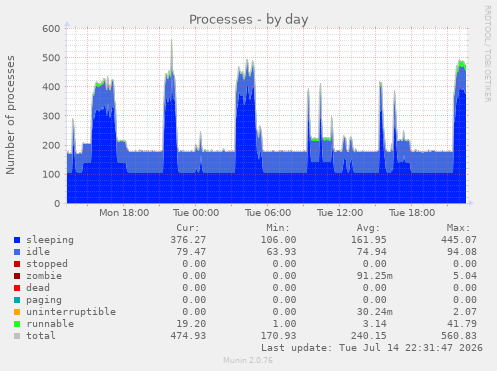Click runnable maximum value 41.79
The image size is (497, 371).
pyautogui.click(x=462, y=324)
